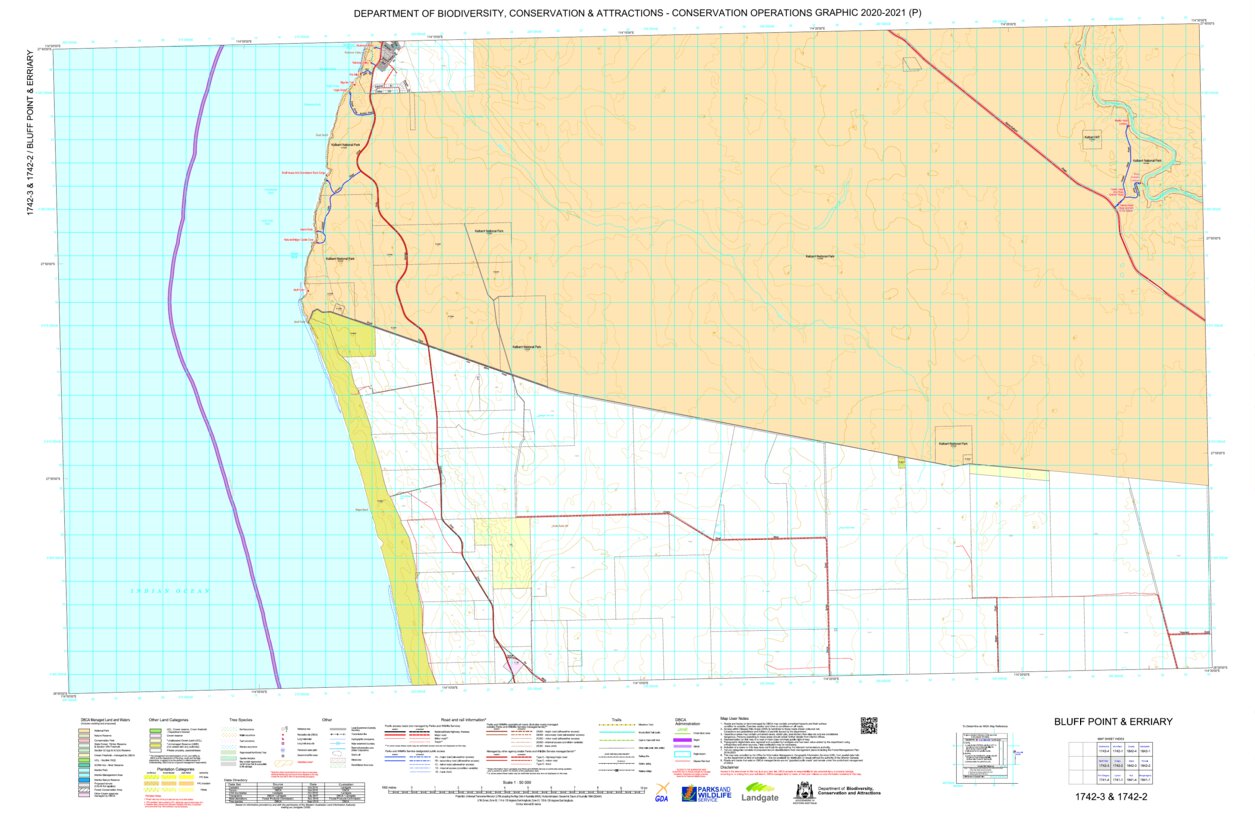This screenshot has width=1255, height=837.
Task: Click the Parks and Wildlife Service logo
Action: tap(707, 794)
